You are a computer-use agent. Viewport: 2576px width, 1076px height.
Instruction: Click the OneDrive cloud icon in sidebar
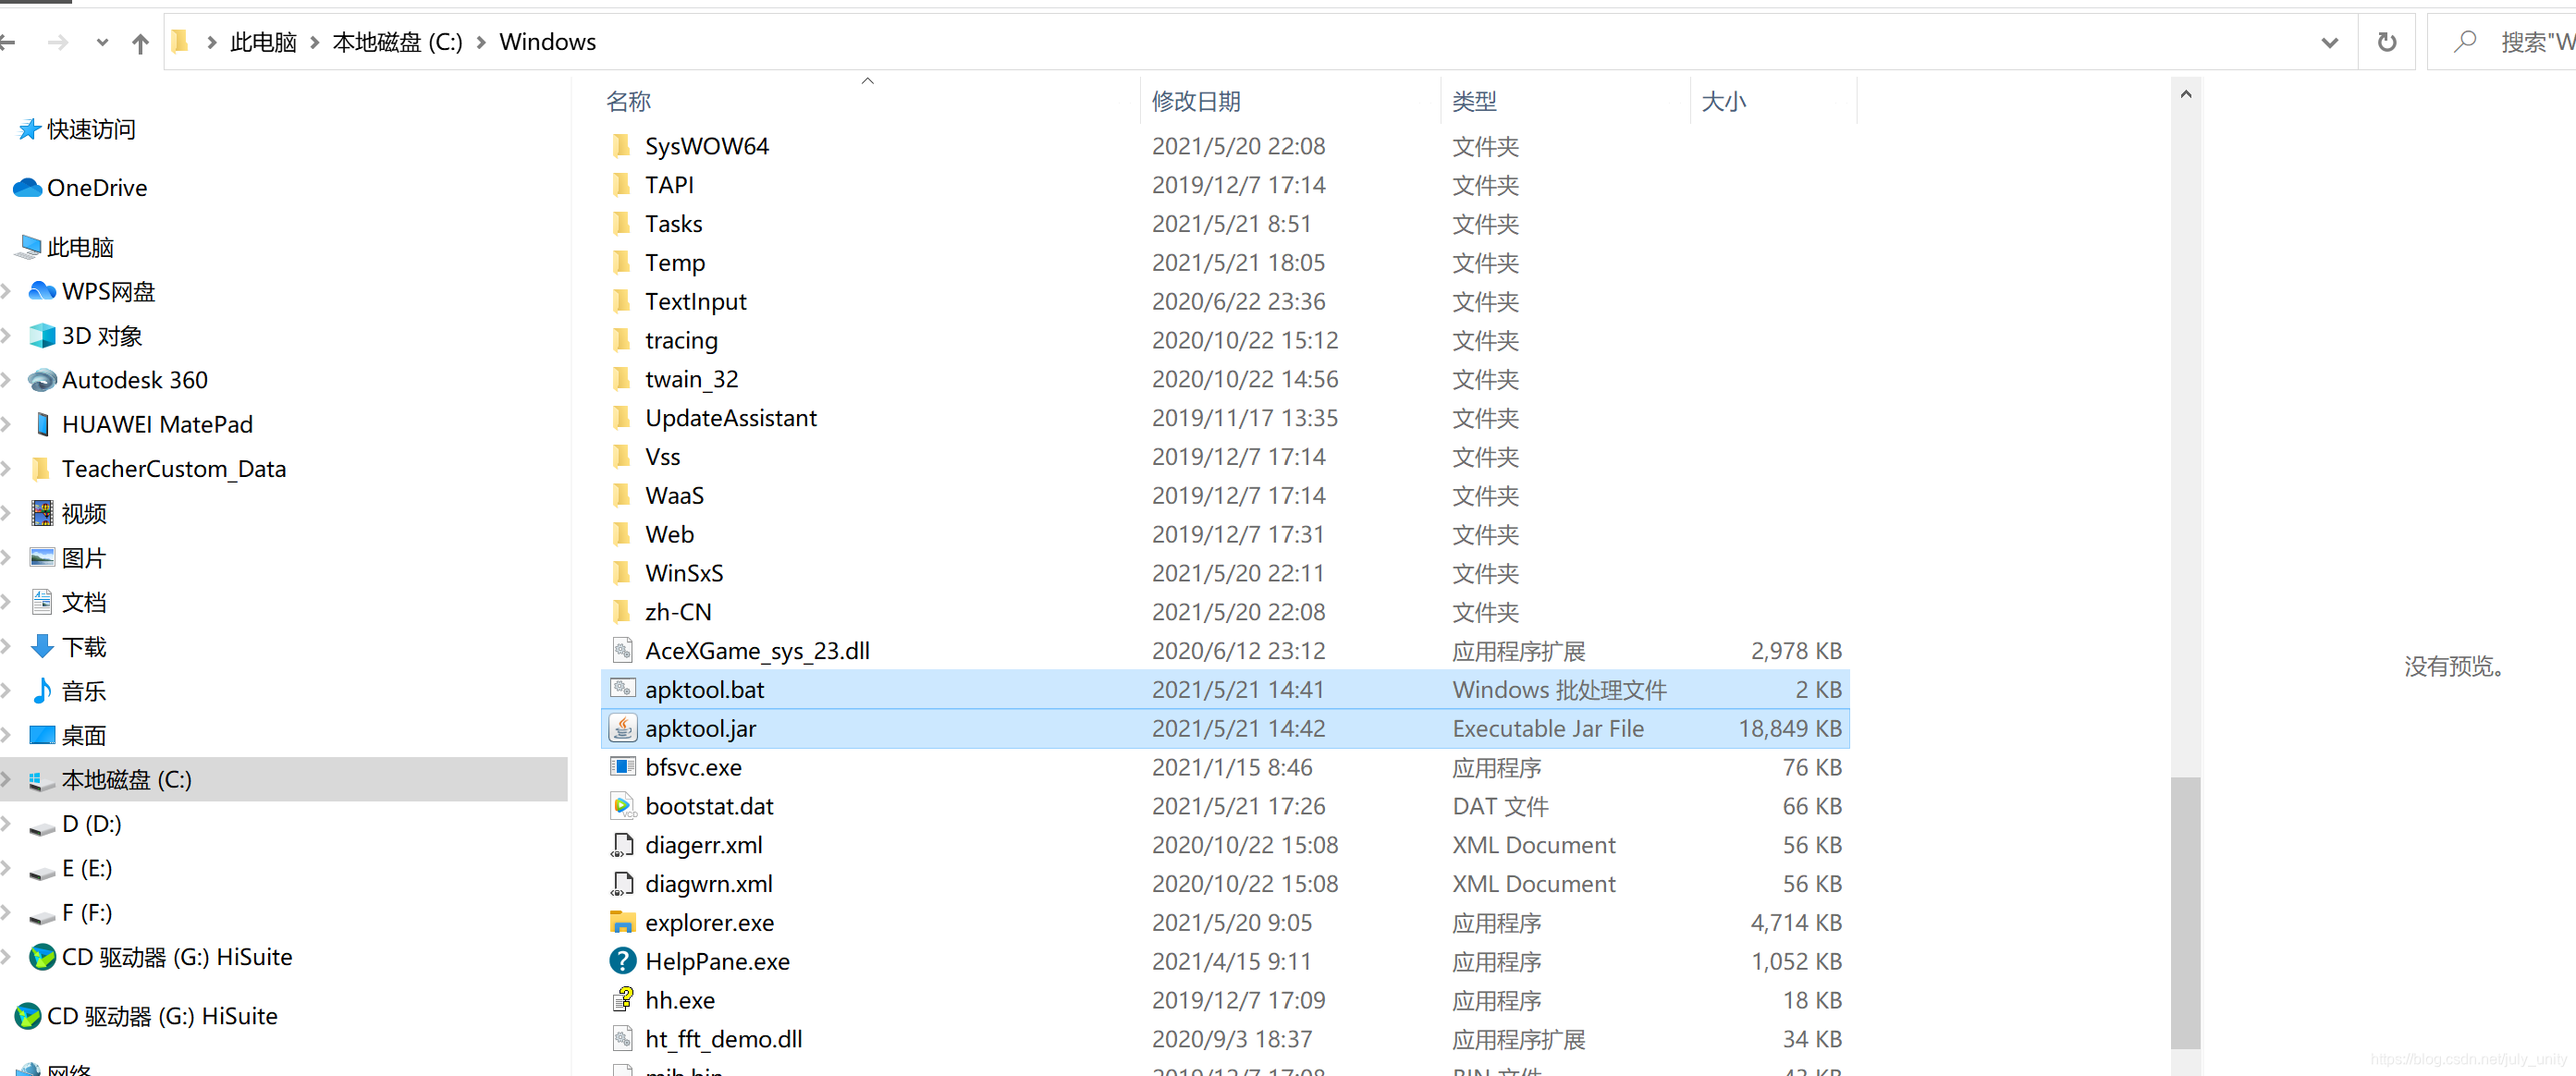[x=27, y=188]
